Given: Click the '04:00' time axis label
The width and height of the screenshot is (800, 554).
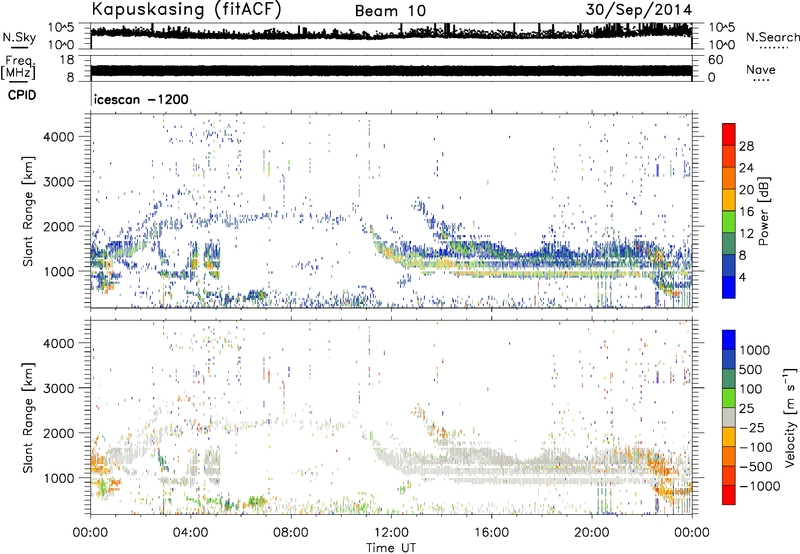Looking at the screenshot, I should 191,533.
